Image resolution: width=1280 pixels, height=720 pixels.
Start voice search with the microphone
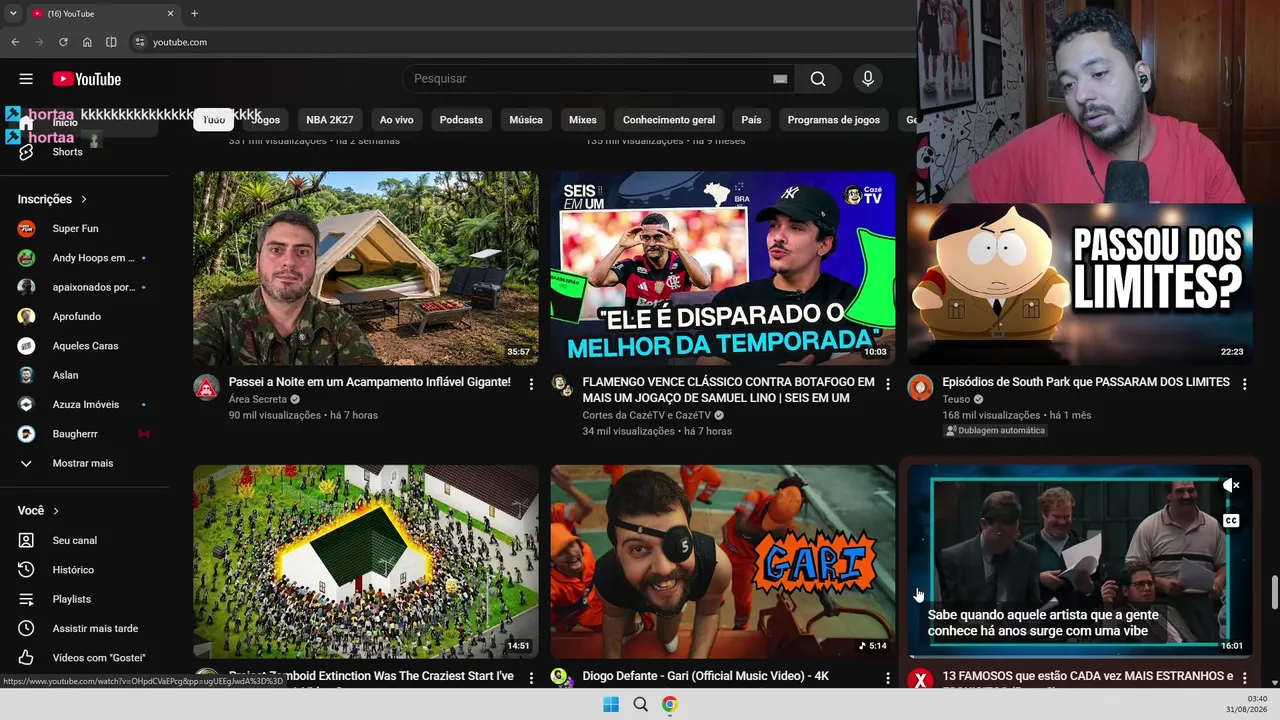tap(867, 79)
